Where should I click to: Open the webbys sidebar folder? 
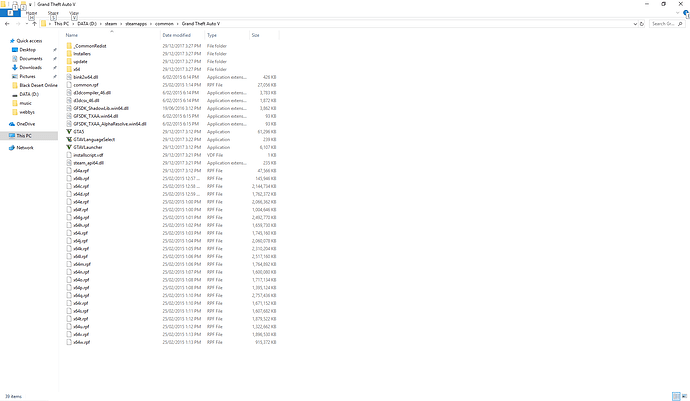pos(27,112)
